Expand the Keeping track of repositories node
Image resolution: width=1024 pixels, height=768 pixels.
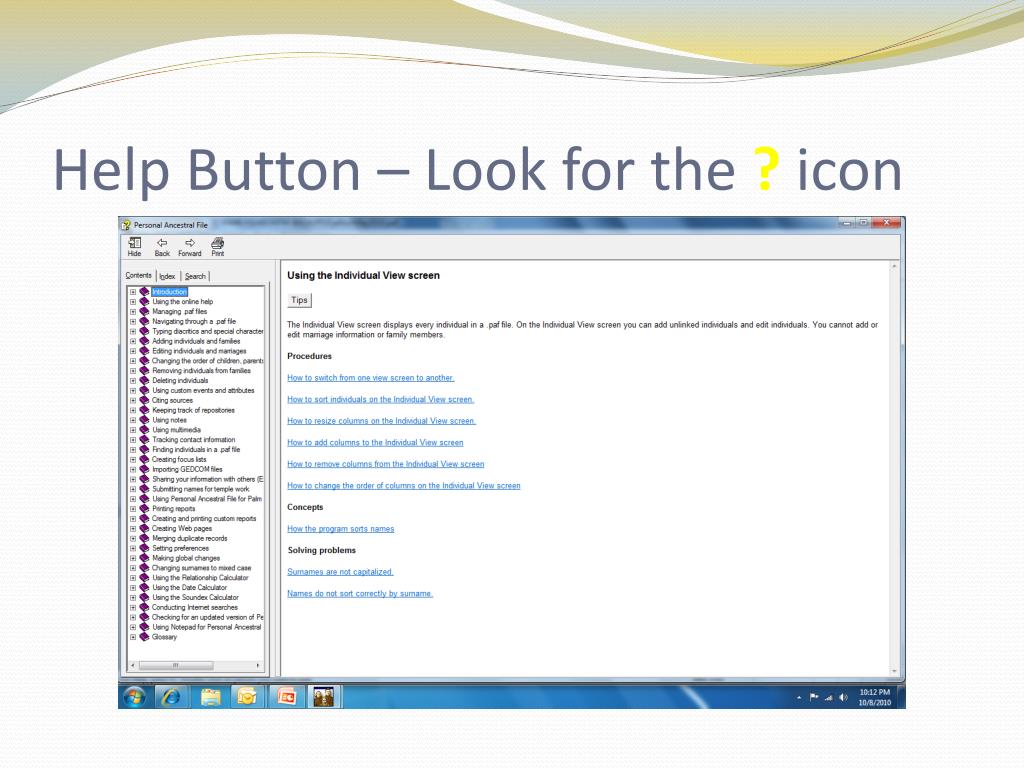(133, 410)
